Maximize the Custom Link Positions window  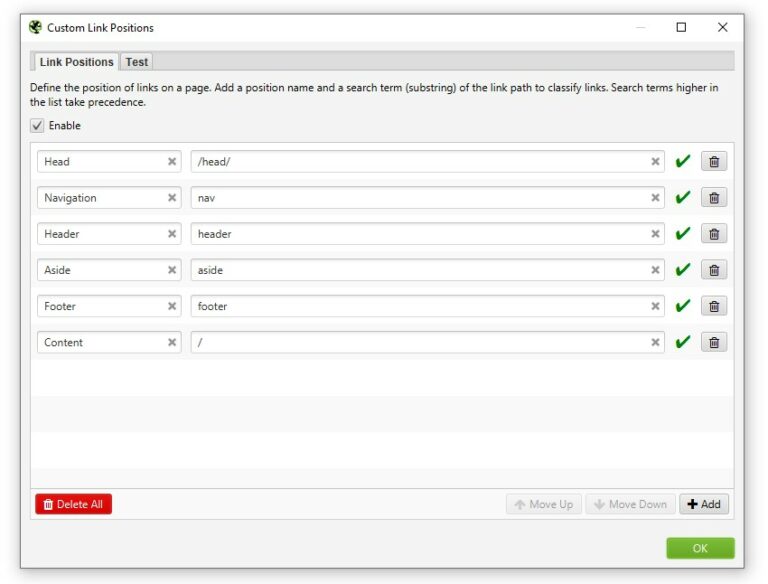pyautogui.click(x=681, y=28)
